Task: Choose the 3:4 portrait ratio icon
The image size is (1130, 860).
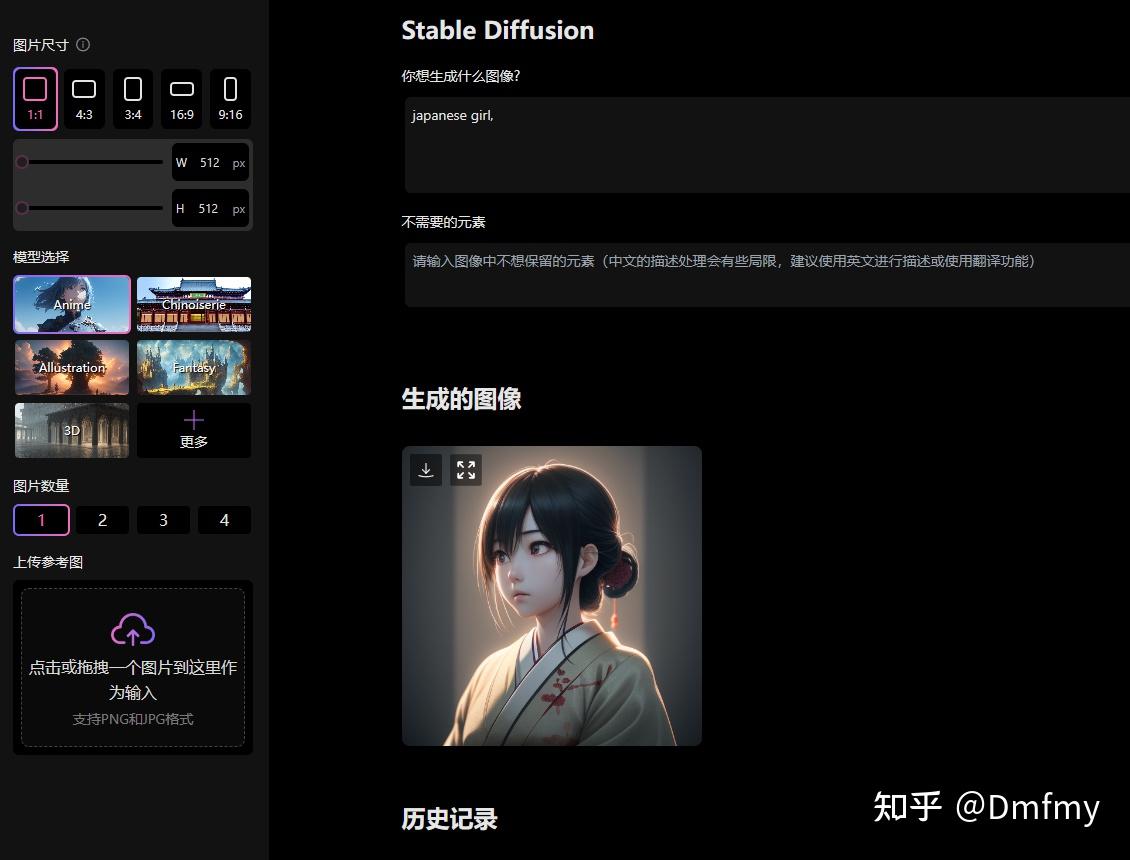Action: click(133, 99)
